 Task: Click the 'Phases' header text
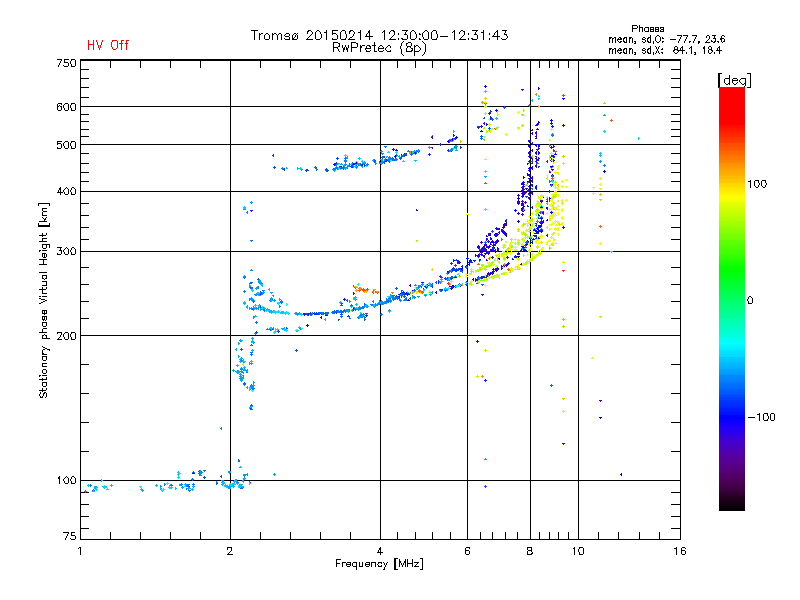pos(647,29)
